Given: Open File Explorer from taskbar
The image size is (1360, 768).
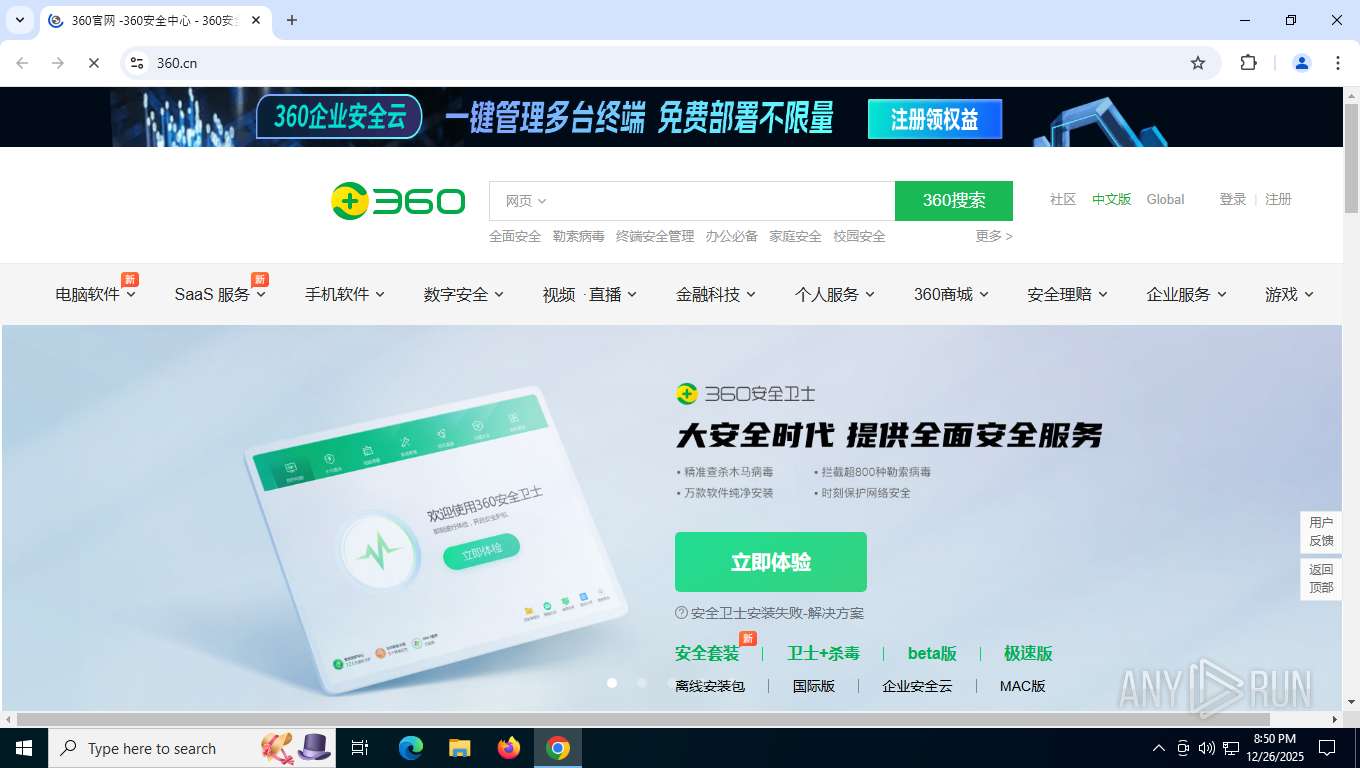Looking at the screenshot, I should point(459,748).
